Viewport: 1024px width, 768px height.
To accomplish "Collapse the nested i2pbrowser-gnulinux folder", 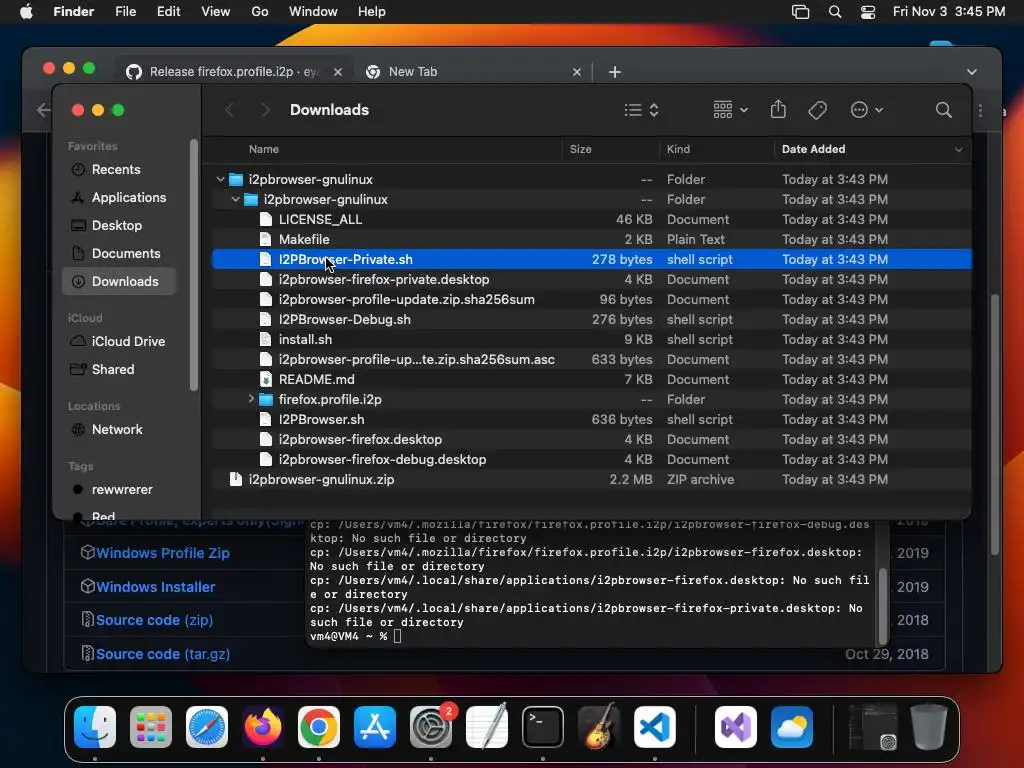I will coord(236,199).
